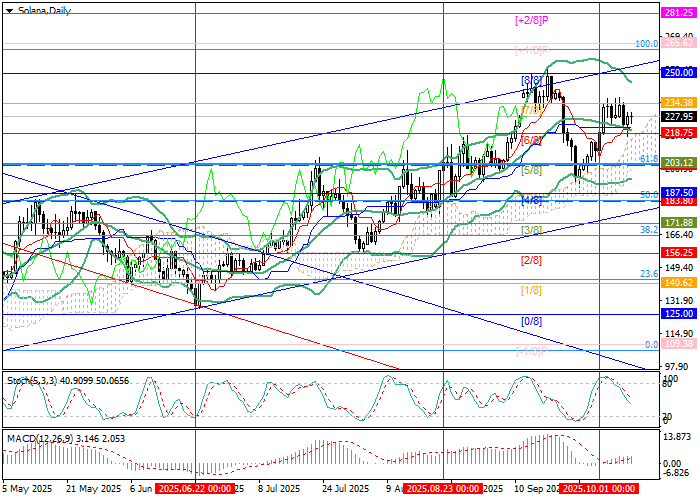Click the 166.40 price axis value

pos(678,234)
